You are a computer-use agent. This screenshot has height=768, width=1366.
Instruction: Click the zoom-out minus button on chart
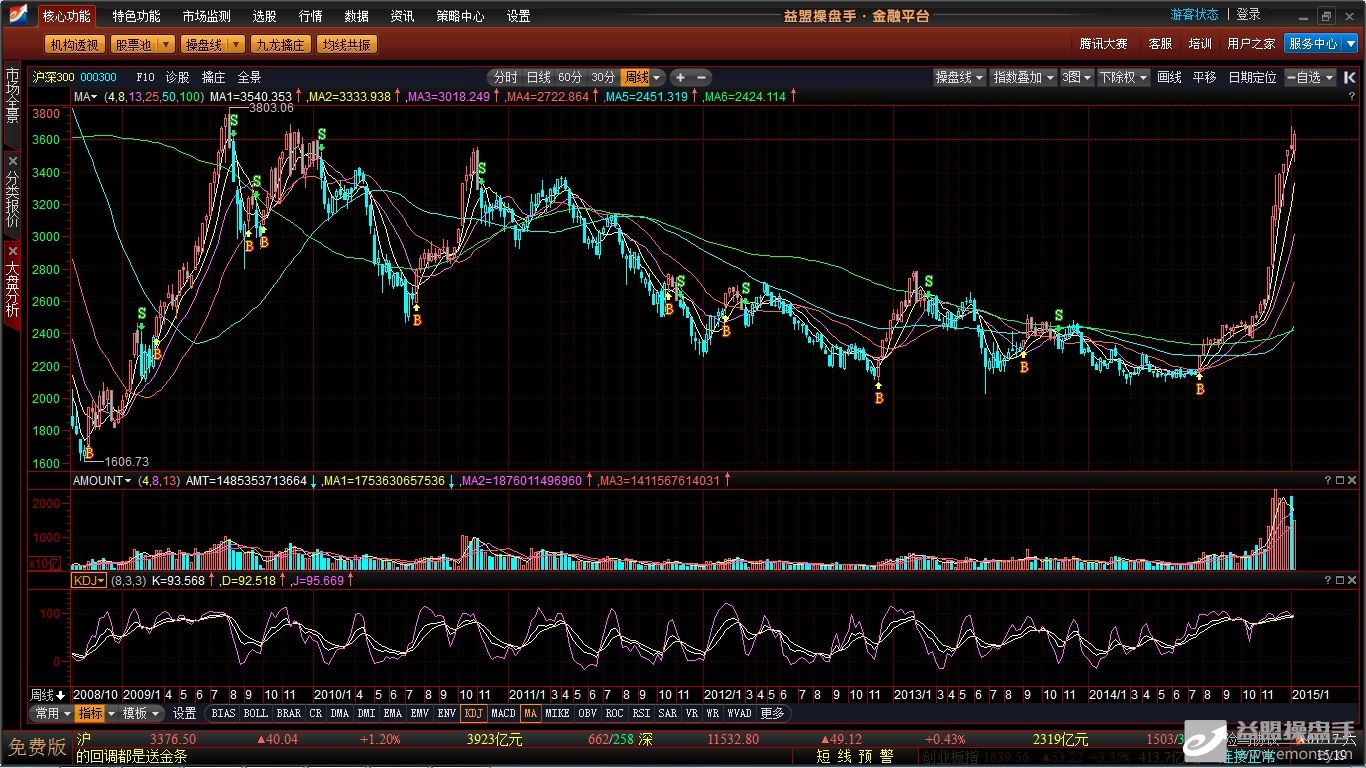click(702, 77)
